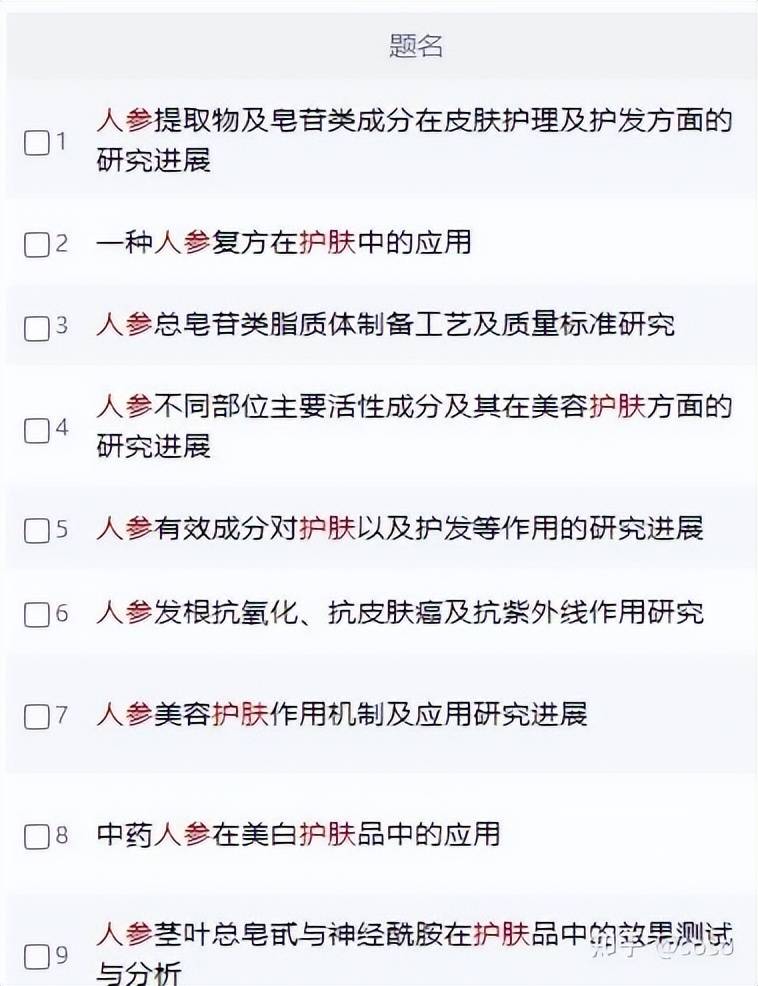Select checkbox for result 3
Screen dimensions: 758x986
(x=36, y=328)
